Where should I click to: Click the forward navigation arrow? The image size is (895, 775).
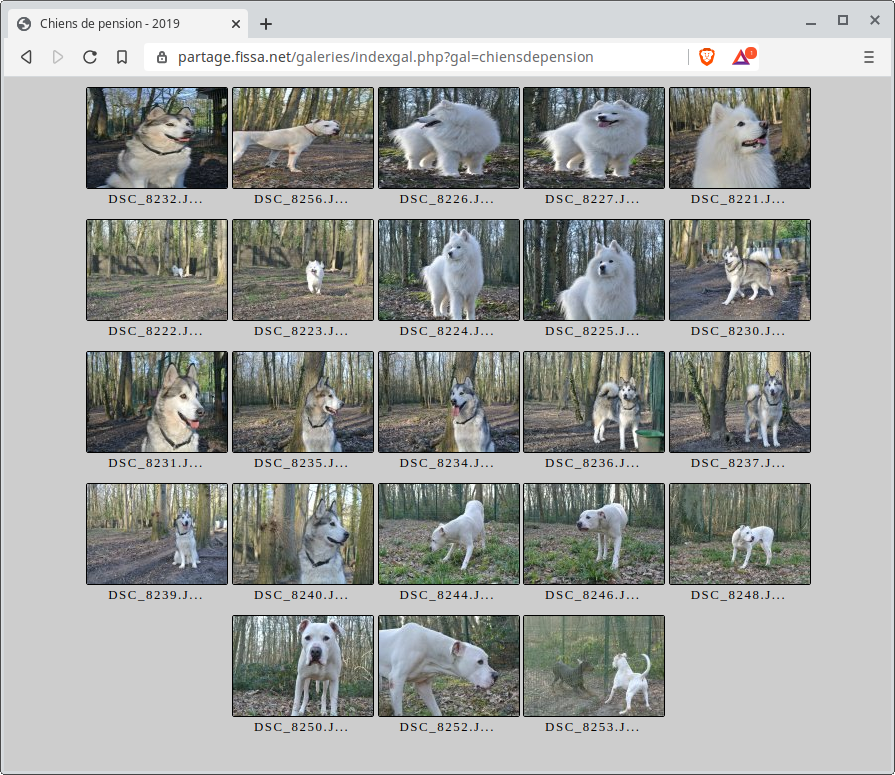tap(58, 57)
